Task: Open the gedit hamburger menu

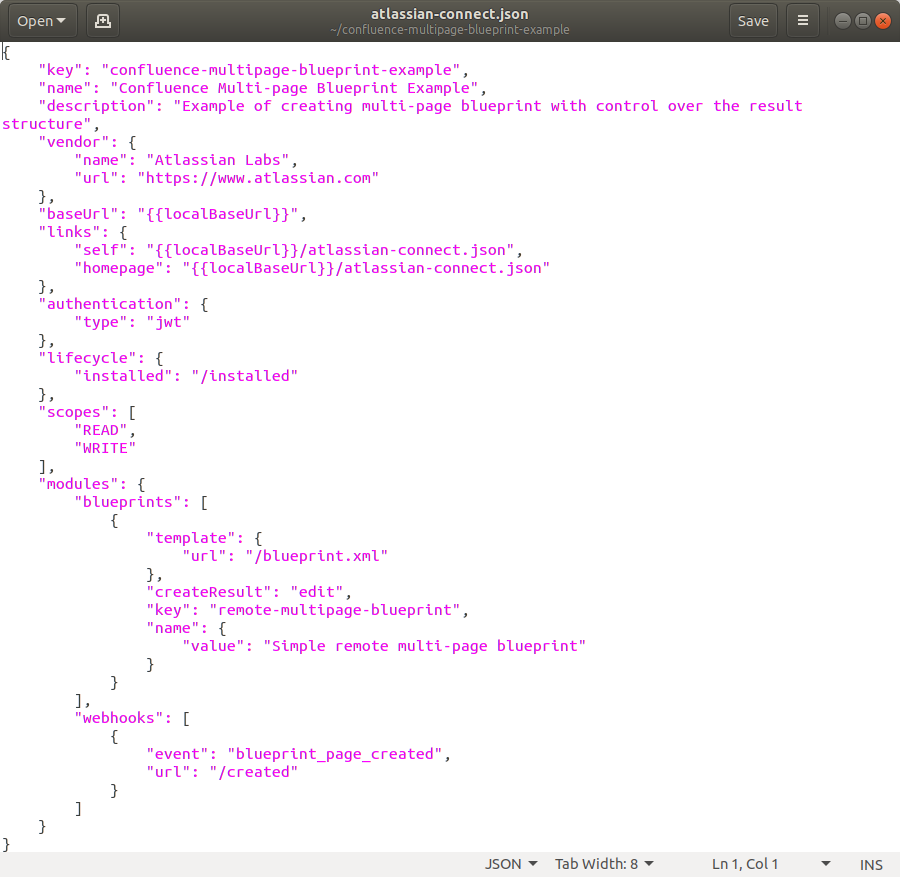Action: (803, 21)
